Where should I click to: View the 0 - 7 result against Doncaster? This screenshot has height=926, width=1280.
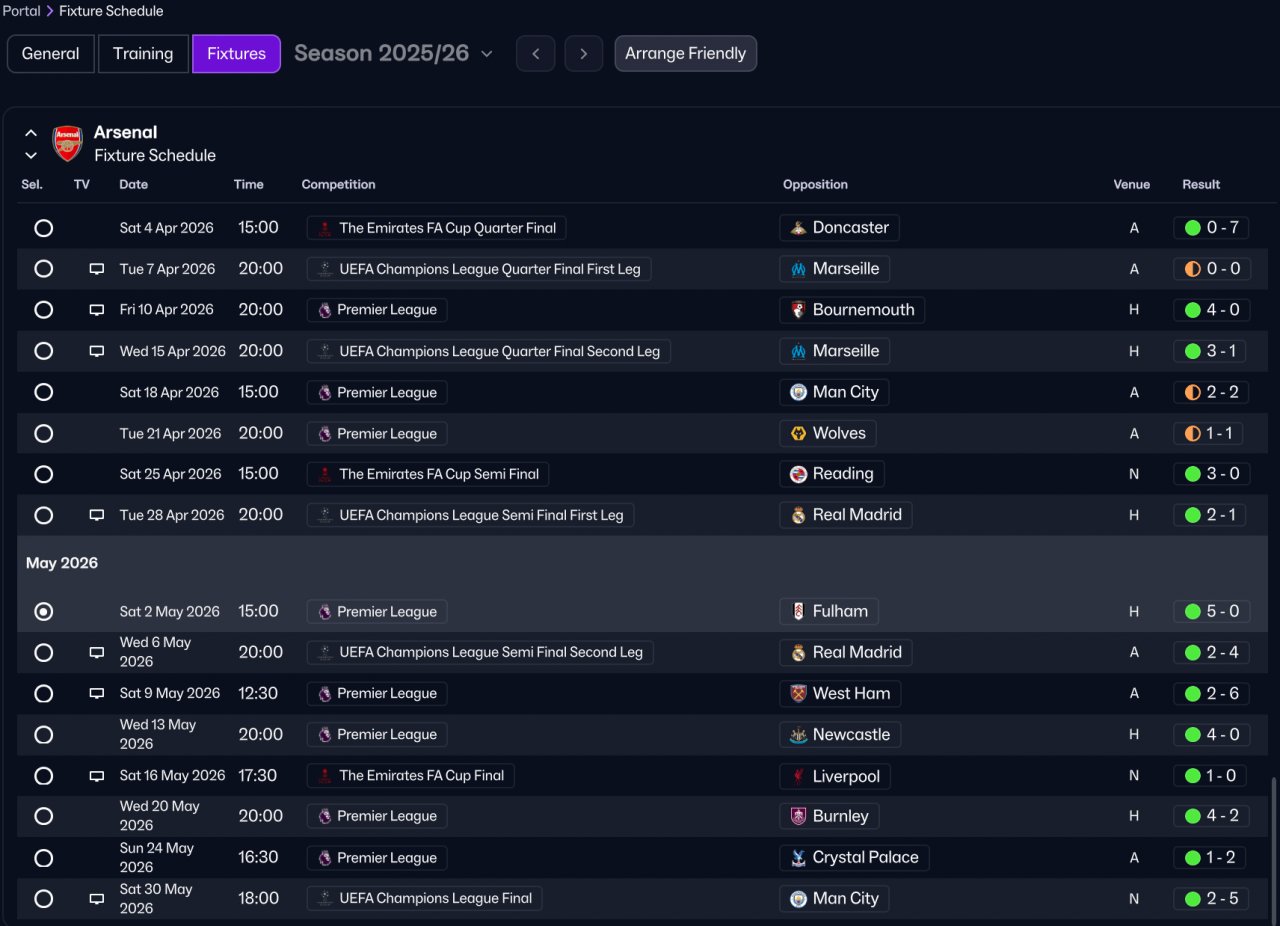[1211, 228]
